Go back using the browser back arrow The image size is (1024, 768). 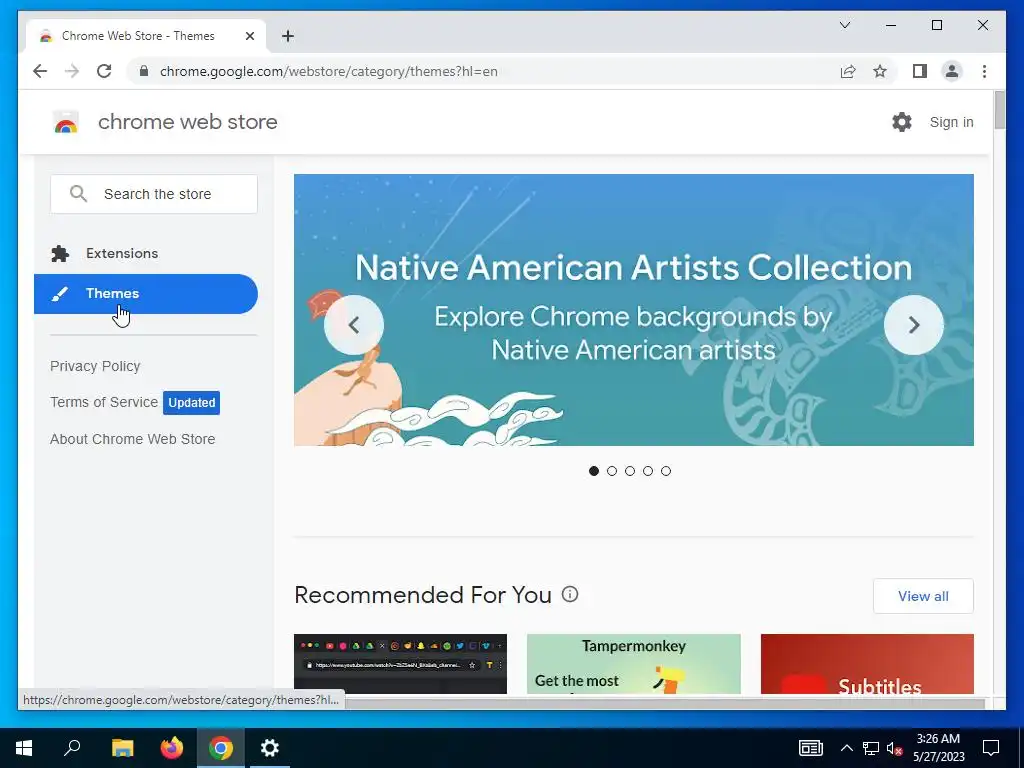40,71
